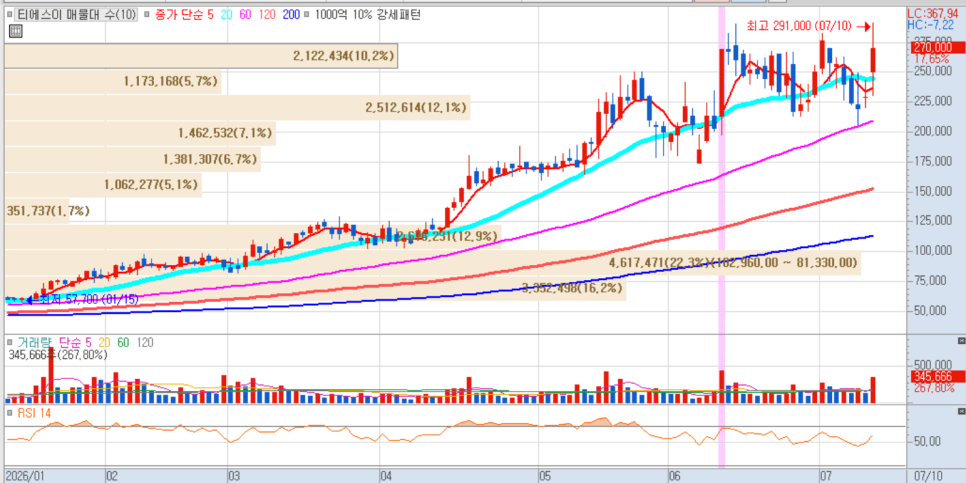Screen dimensions: 966x483
Task: Click the 07 month marker on time axis
Action: (x=826, y=476)
